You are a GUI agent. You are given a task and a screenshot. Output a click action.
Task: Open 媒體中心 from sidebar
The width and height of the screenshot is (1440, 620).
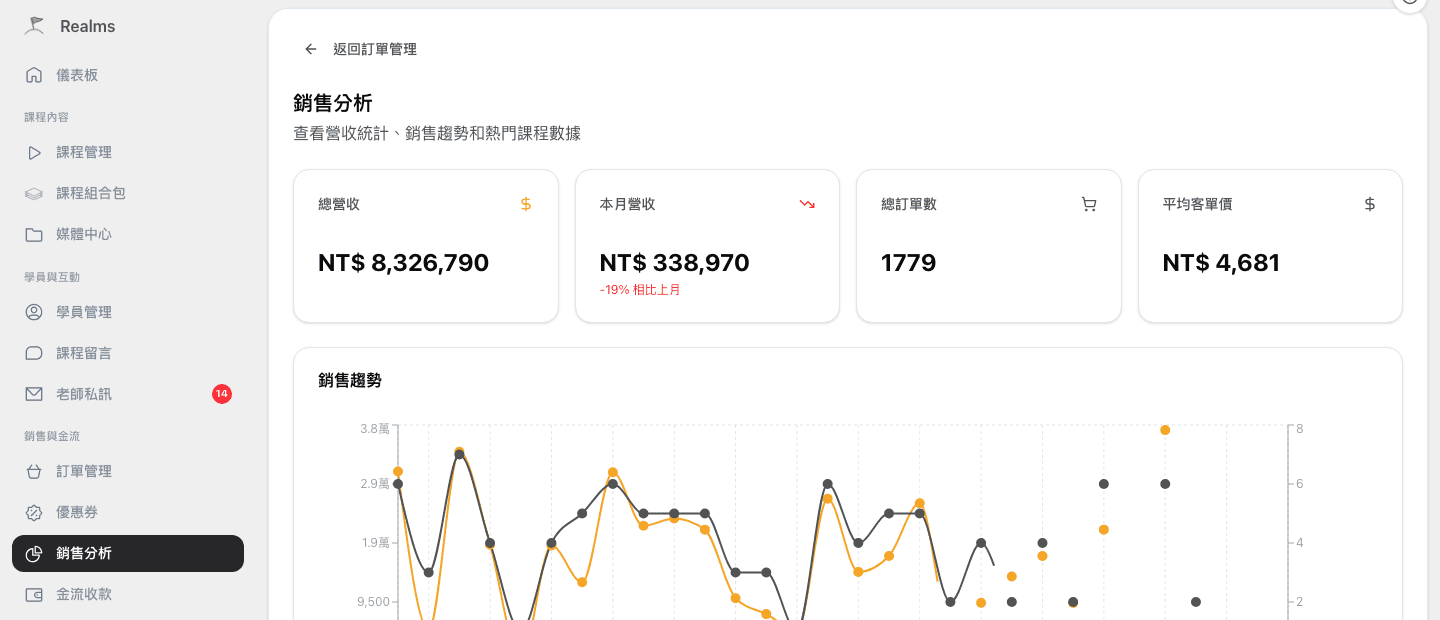point(128,235)
